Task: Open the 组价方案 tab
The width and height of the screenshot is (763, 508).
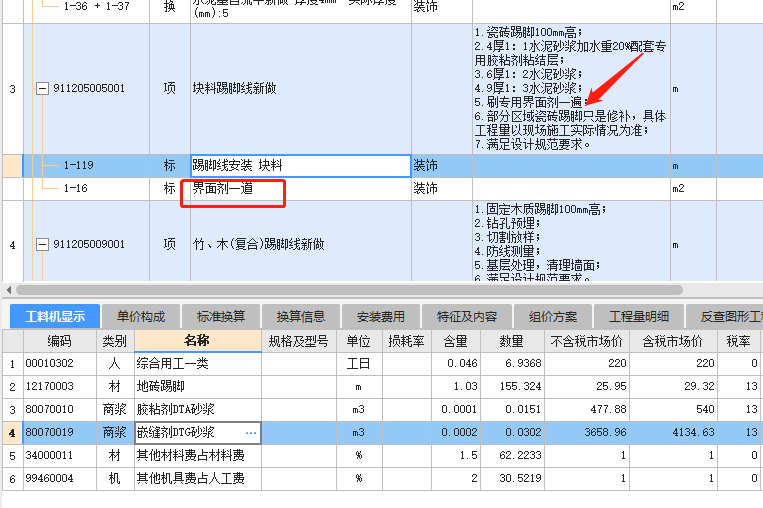Action: click(553, 317)
